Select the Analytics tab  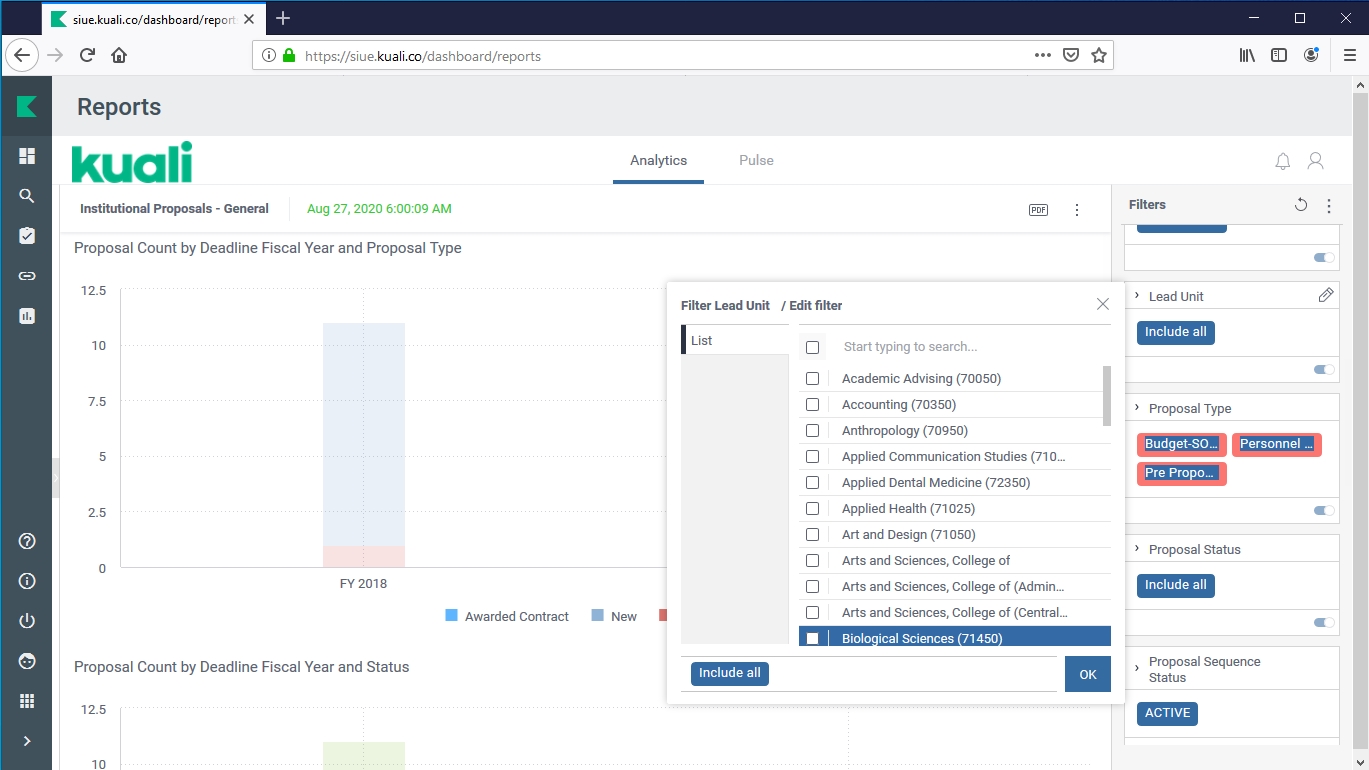pos(658,161)
